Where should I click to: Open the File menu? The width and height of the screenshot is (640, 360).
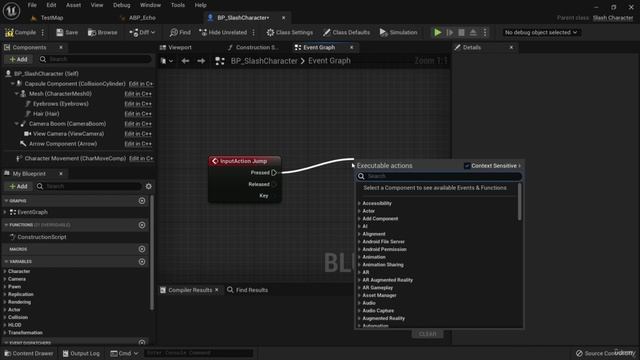(x=32, y=5)
